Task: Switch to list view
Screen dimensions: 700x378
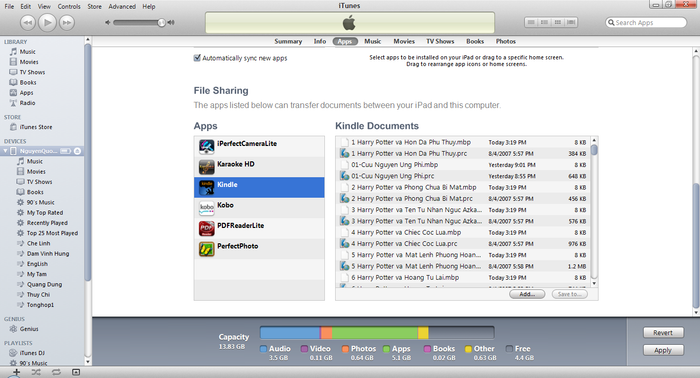Action: click(531, 22)
